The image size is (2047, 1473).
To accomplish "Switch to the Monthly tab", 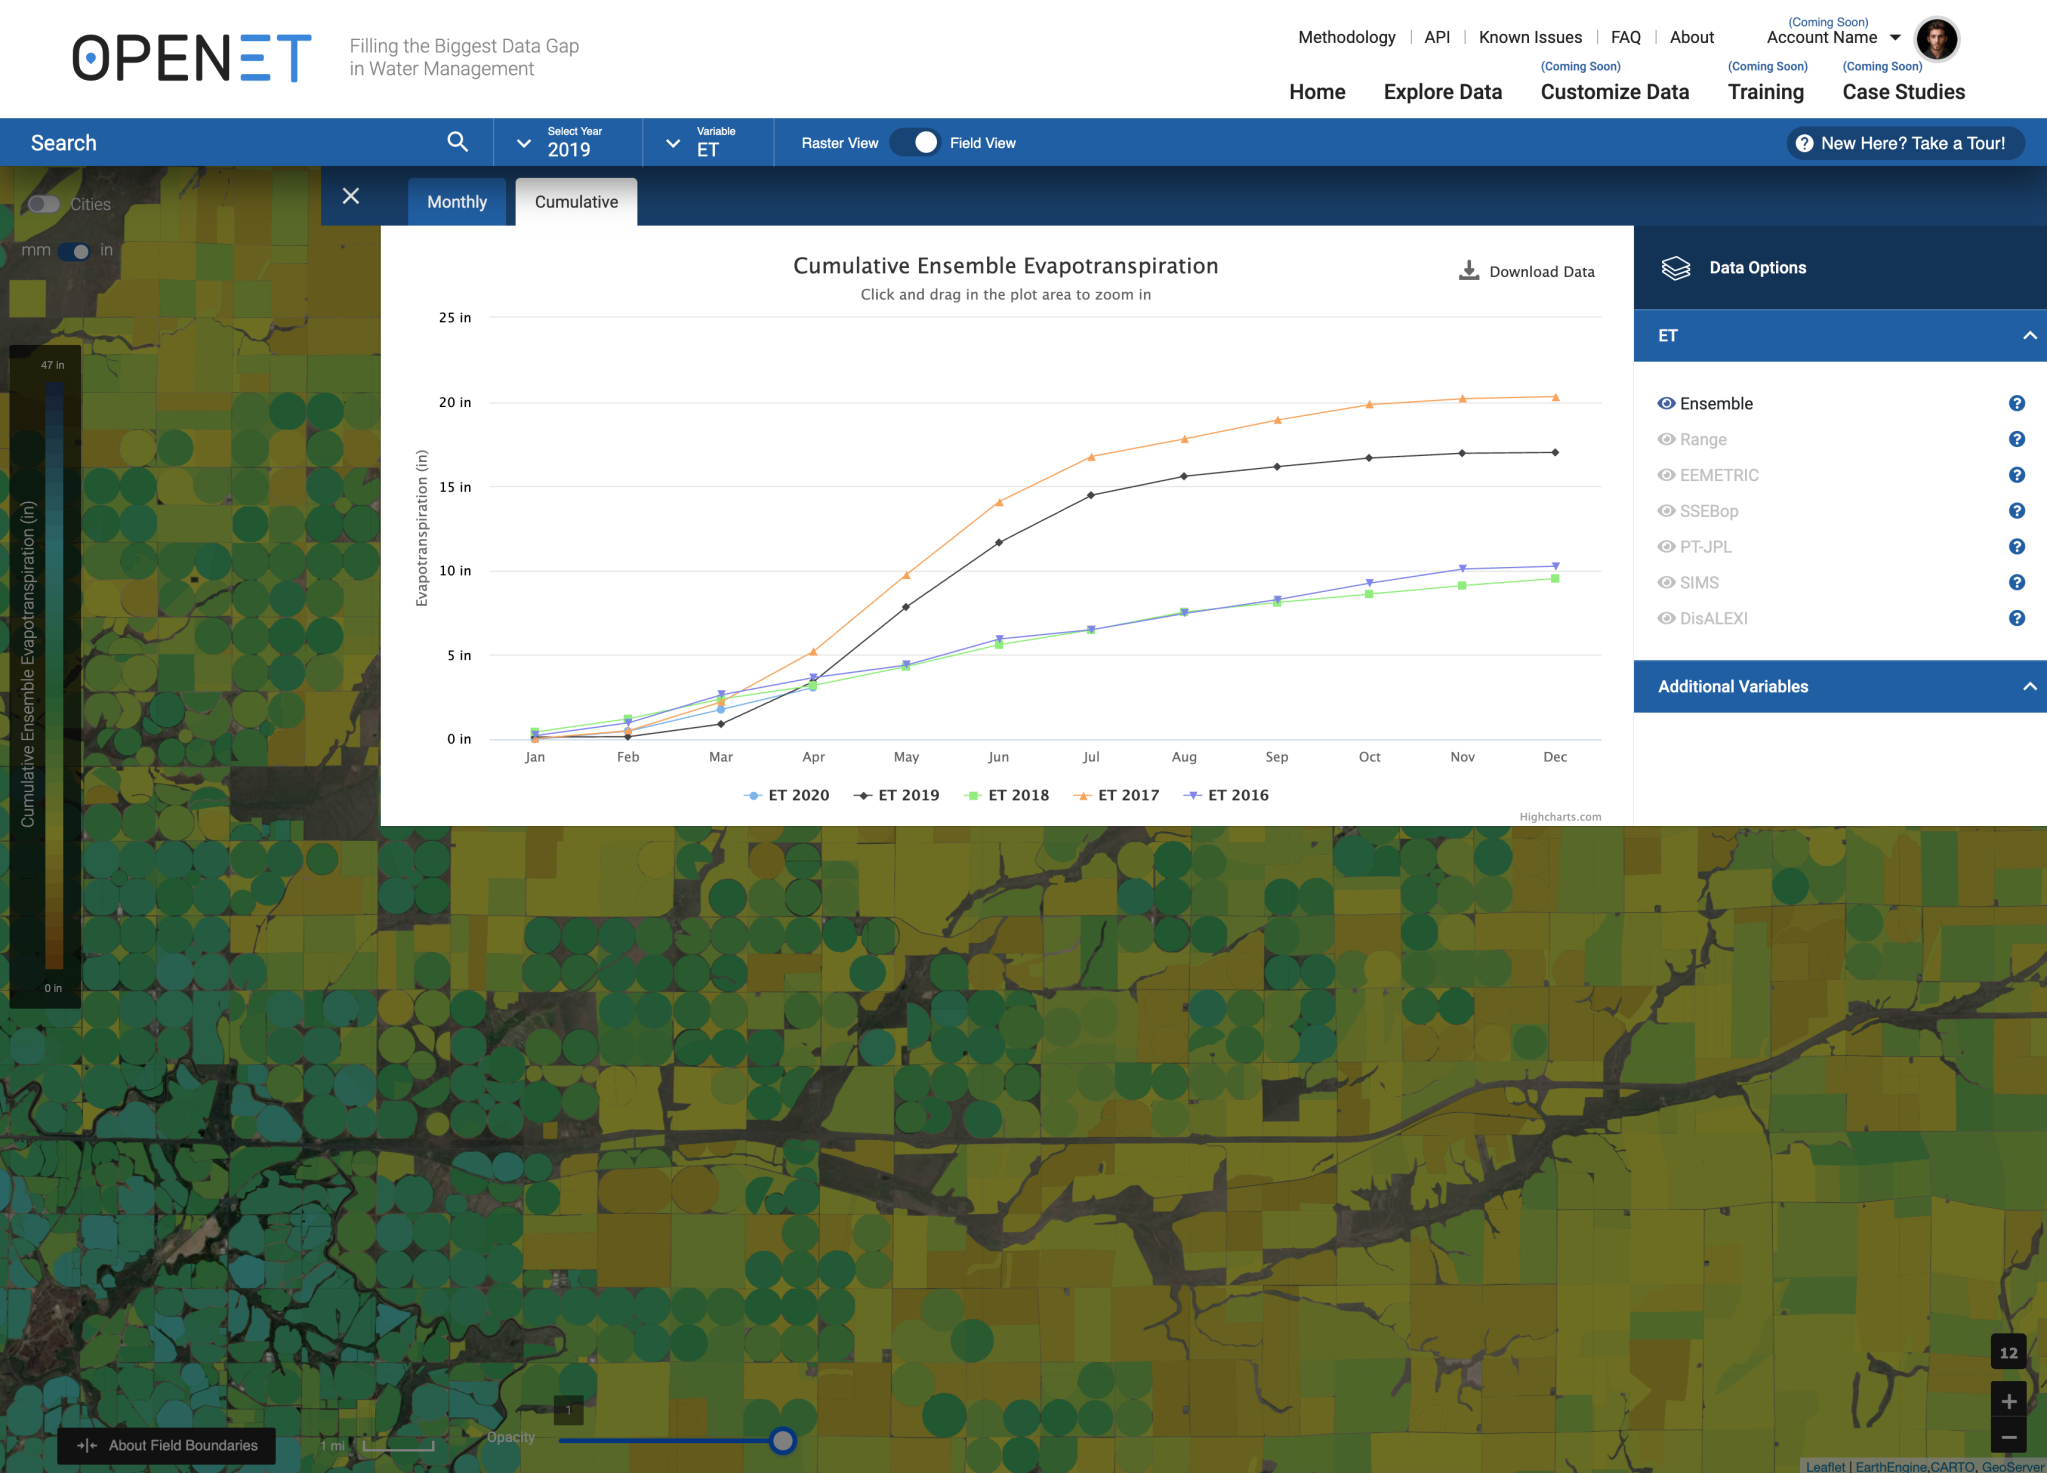I will click(456, 200).
